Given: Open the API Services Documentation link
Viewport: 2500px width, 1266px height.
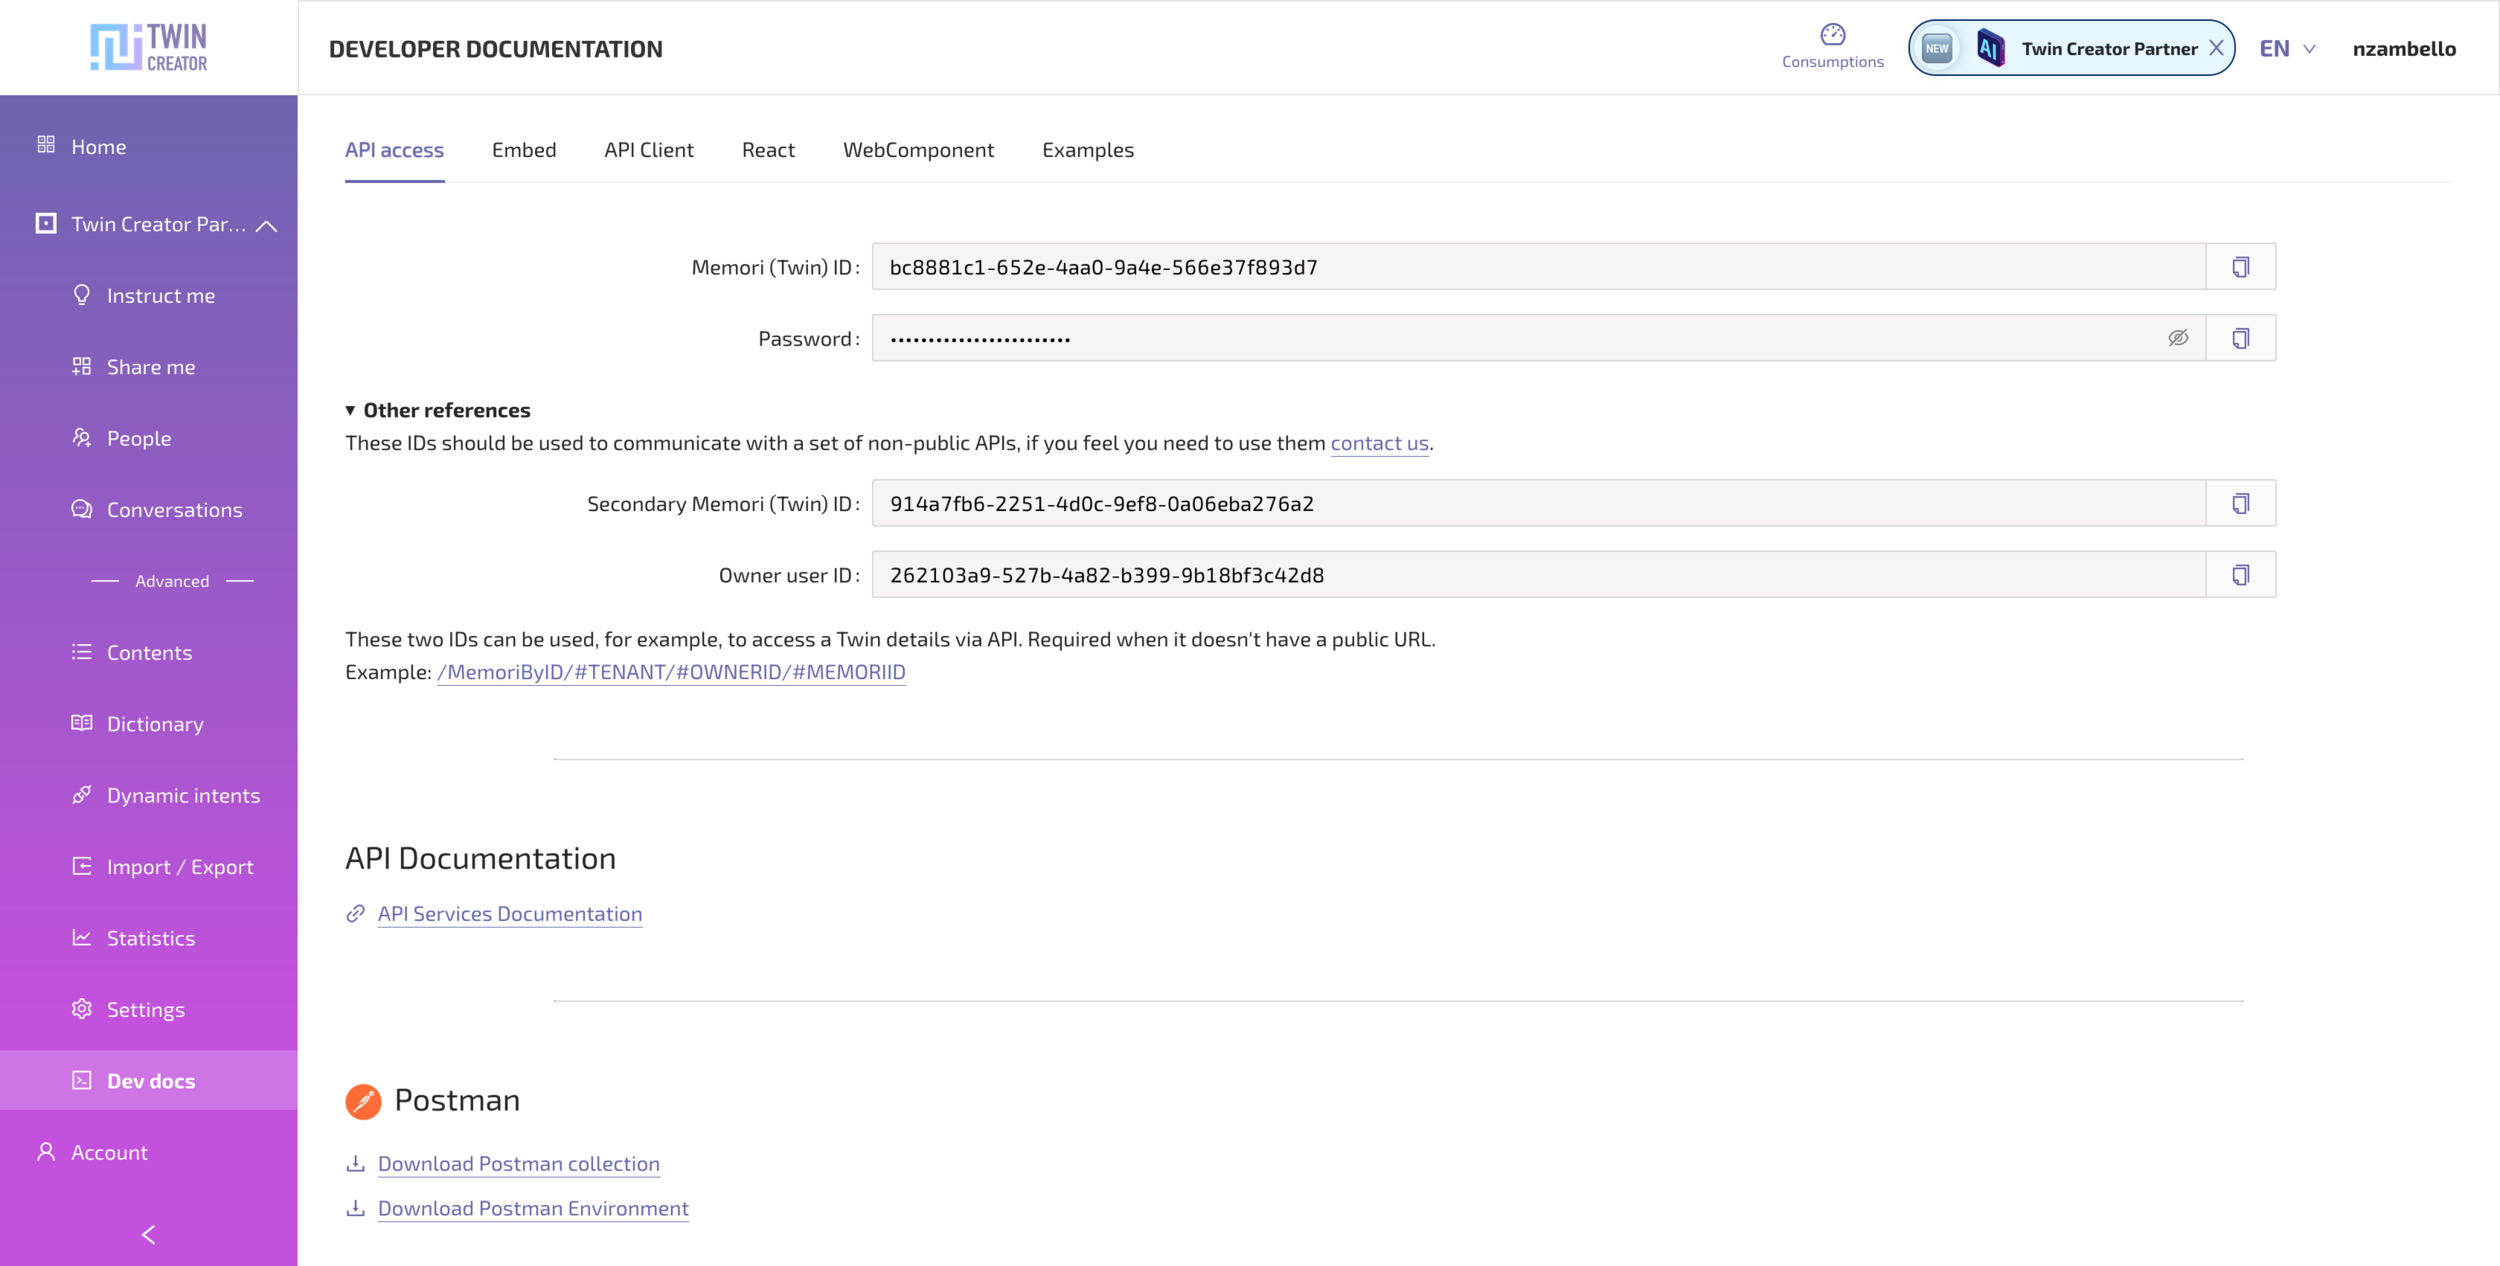Looking at the screenshot, I should (x=509, y=914).
